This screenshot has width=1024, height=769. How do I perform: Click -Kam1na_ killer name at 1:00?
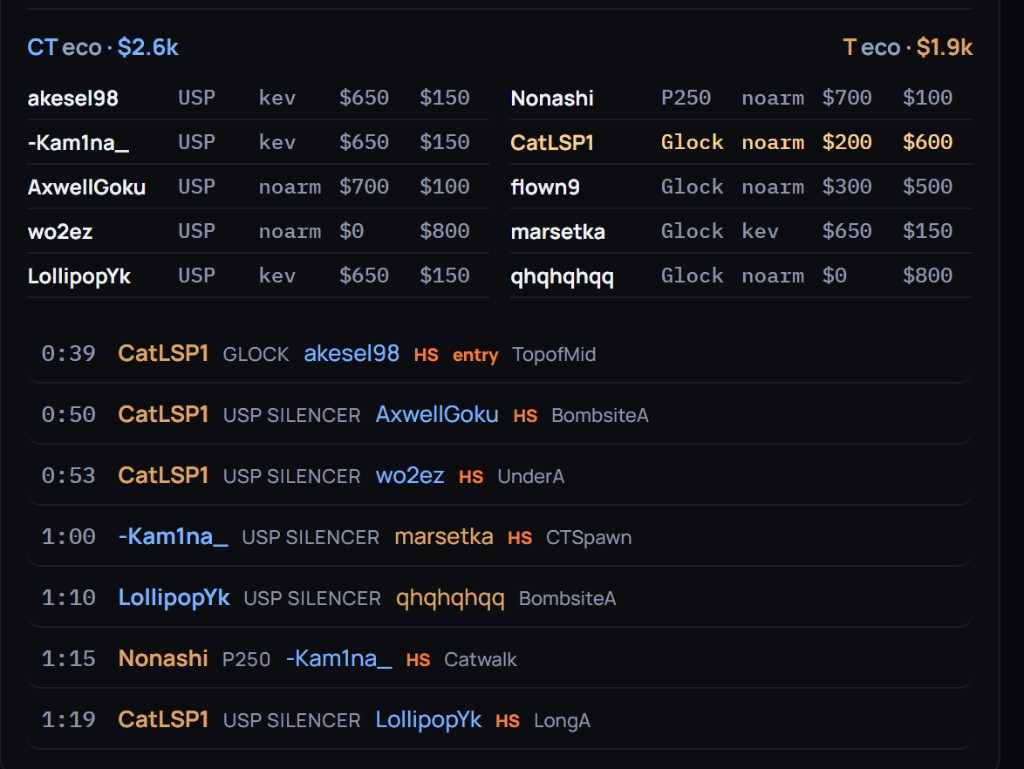coord(173,537)
